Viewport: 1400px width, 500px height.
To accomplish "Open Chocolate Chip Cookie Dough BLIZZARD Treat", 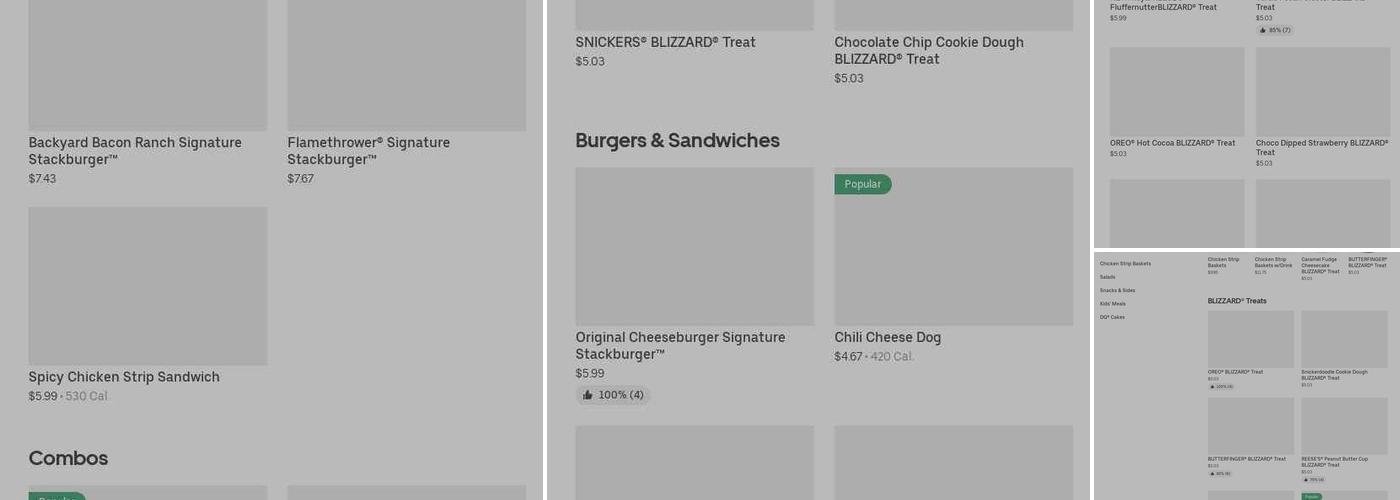I will (929, 50).
